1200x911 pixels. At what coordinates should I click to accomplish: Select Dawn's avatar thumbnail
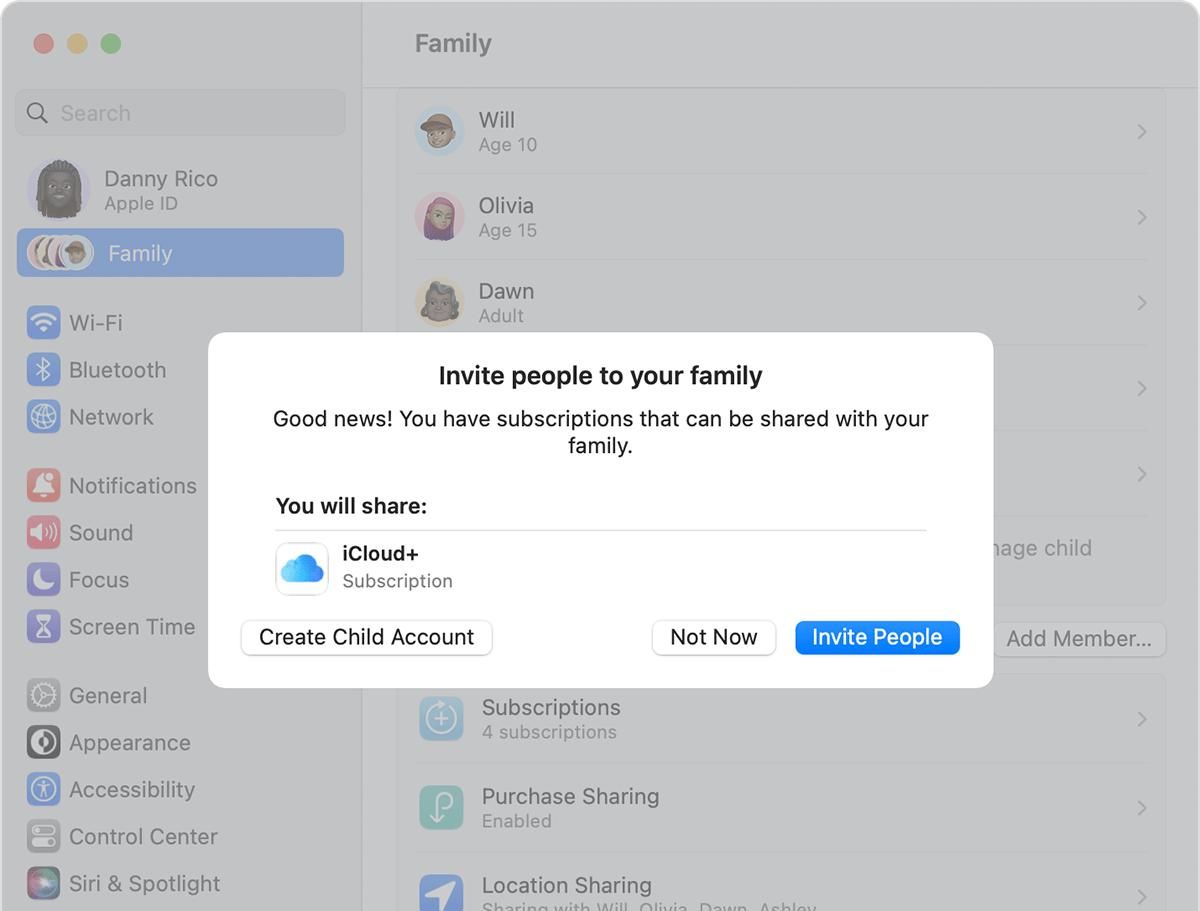tap(439, 303)
